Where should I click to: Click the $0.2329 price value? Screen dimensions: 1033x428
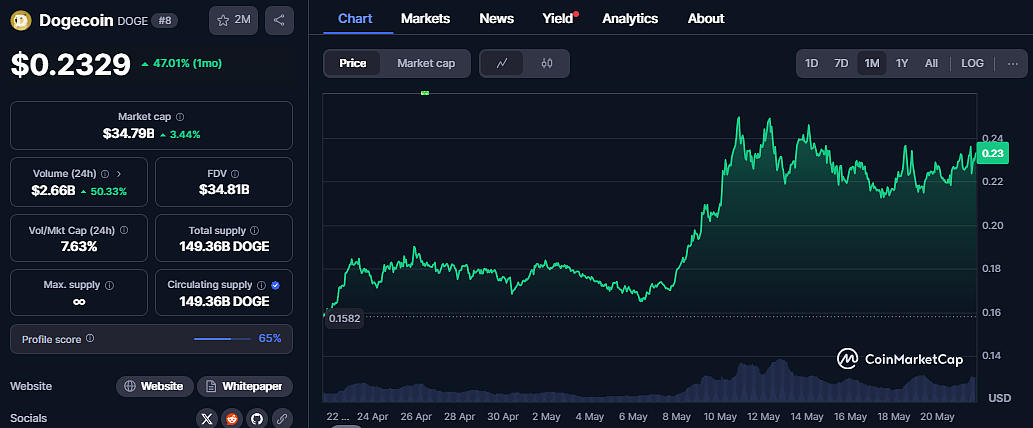pos(70,64)
